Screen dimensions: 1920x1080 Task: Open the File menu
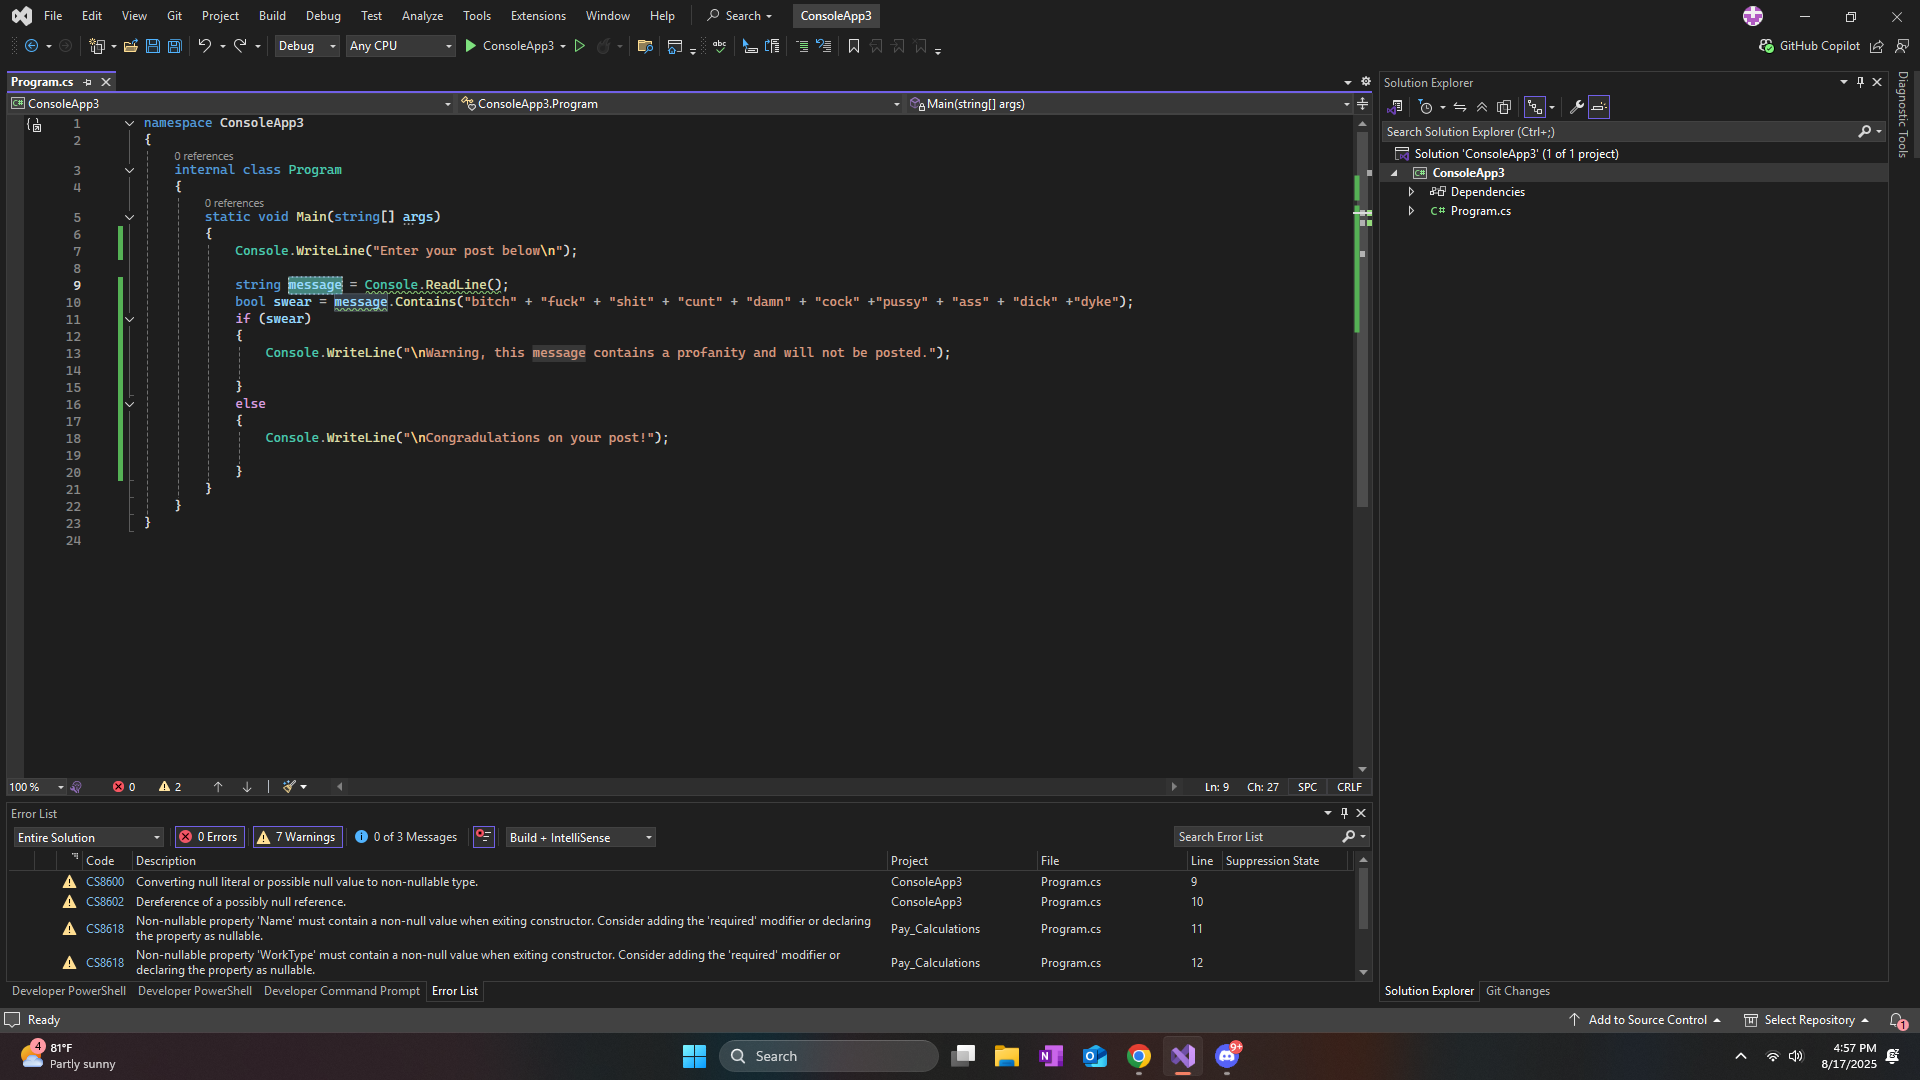[53, 16]
